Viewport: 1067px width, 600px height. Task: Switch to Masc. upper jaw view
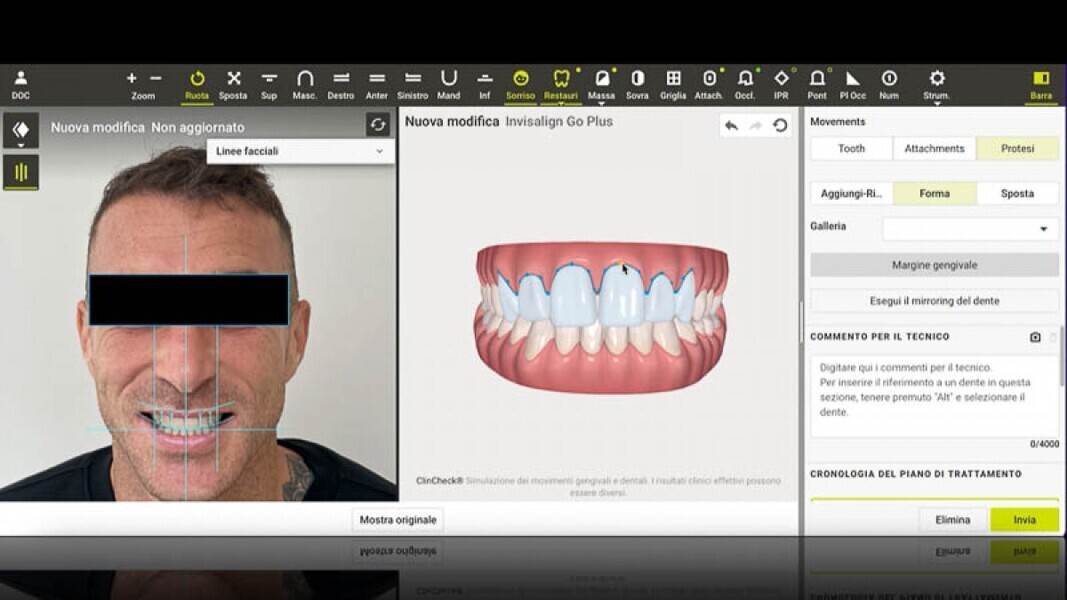click(x=305, y=83)
